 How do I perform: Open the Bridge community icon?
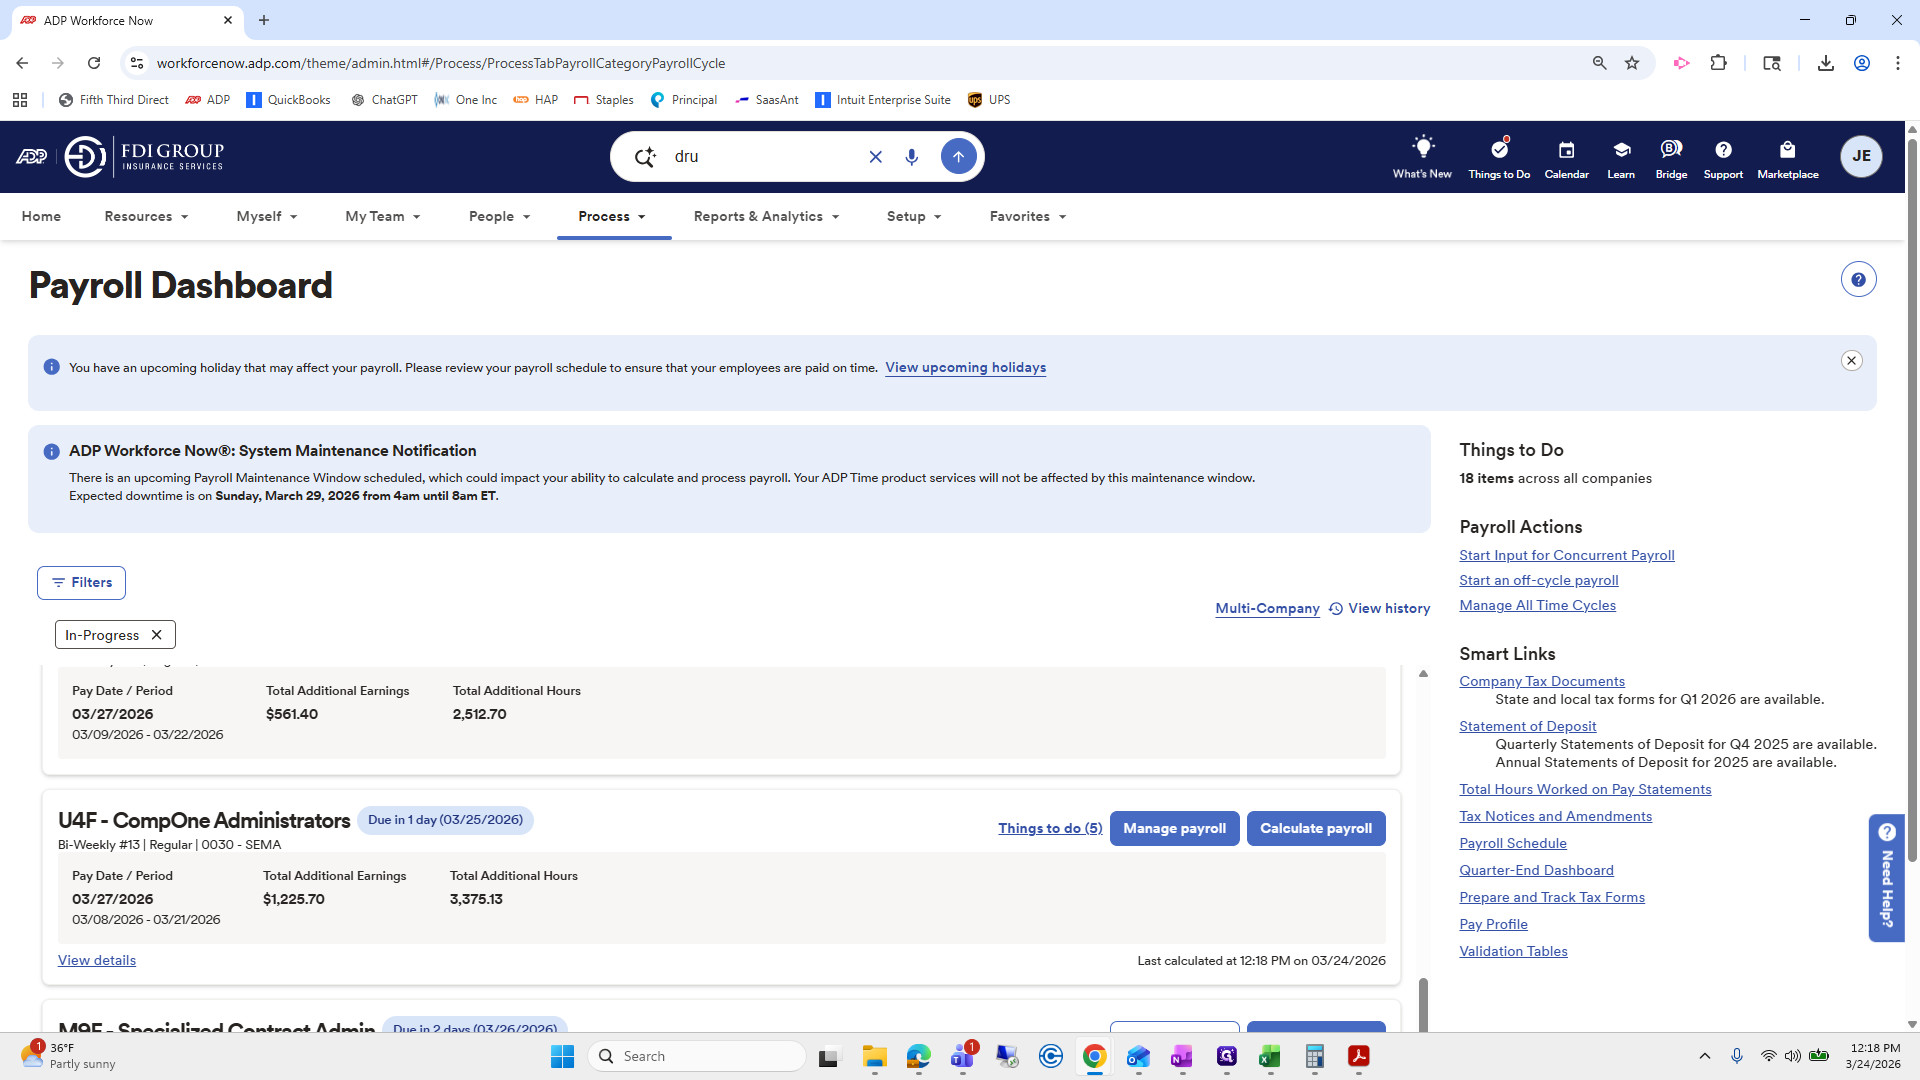click(1670, 156)
